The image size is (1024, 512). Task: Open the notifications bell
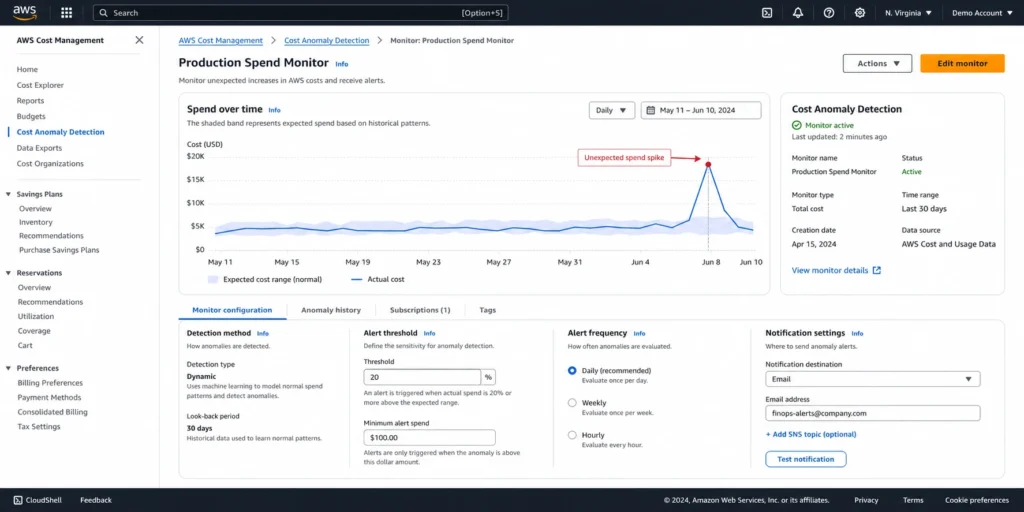(x=798, y=12)
